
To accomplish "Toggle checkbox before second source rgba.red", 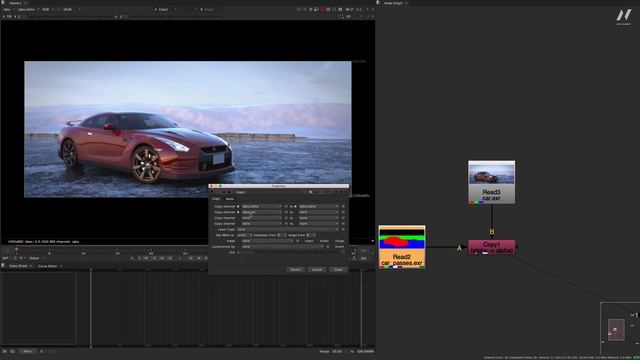I will [x=238, y=212].
